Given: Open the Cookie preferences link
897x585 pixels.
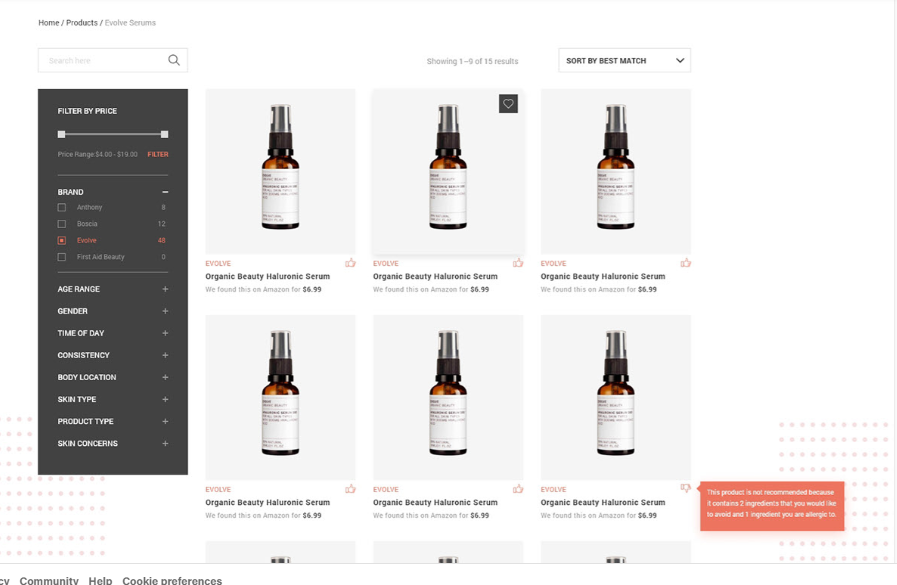Looking at the screenshot, I should (172, 580).
